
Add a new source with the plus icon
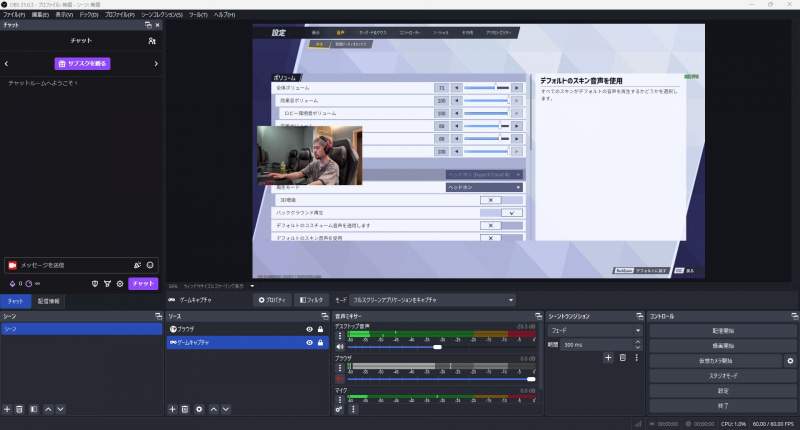pos(172,409)
